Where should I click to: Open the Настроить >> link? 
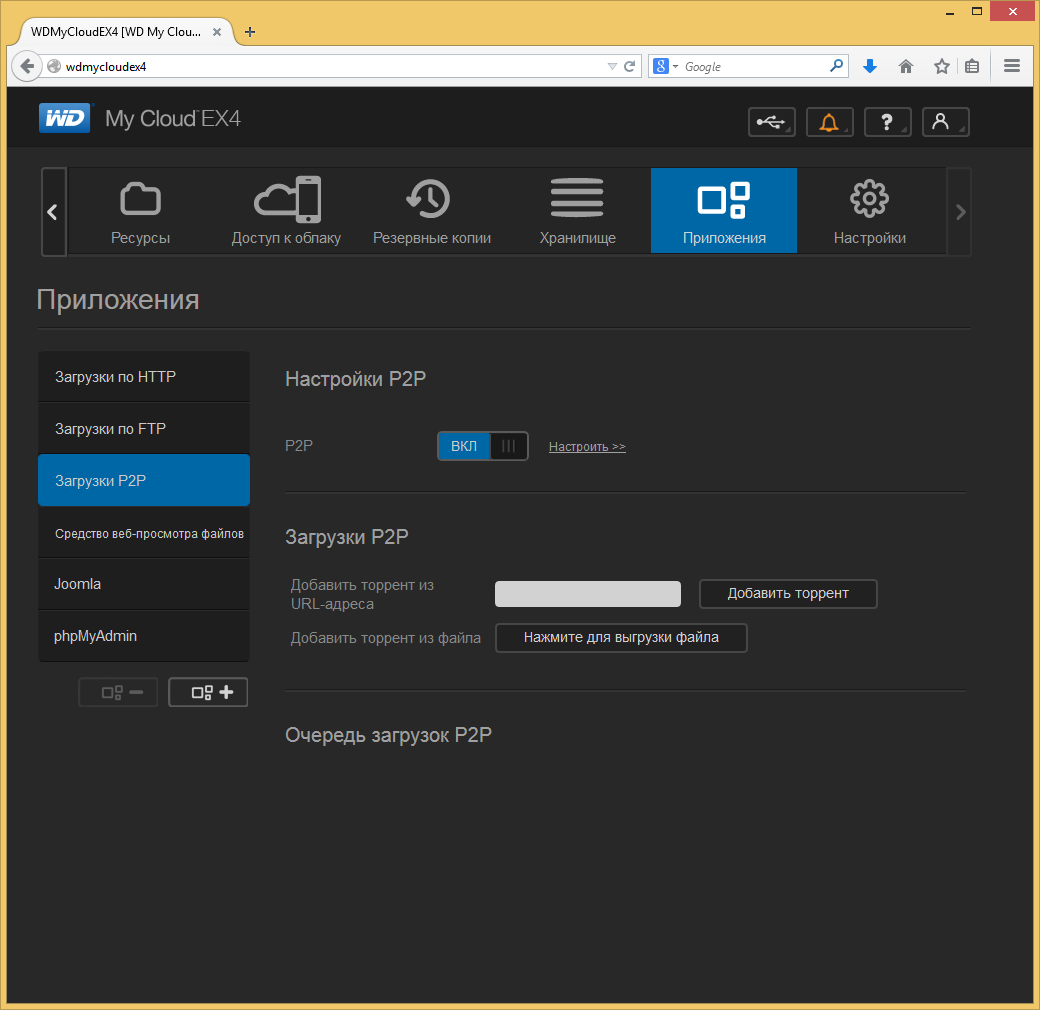[587, 447]
